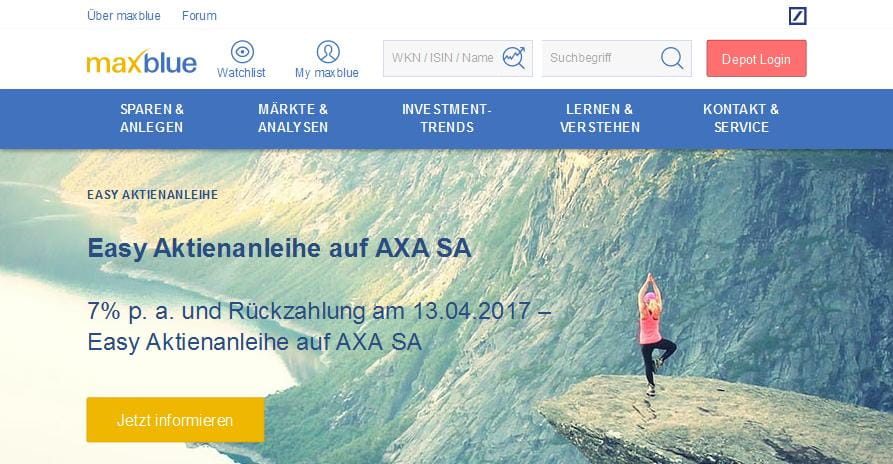Click the My maxblue user icon
893x464 pixels.
(328, 52)
